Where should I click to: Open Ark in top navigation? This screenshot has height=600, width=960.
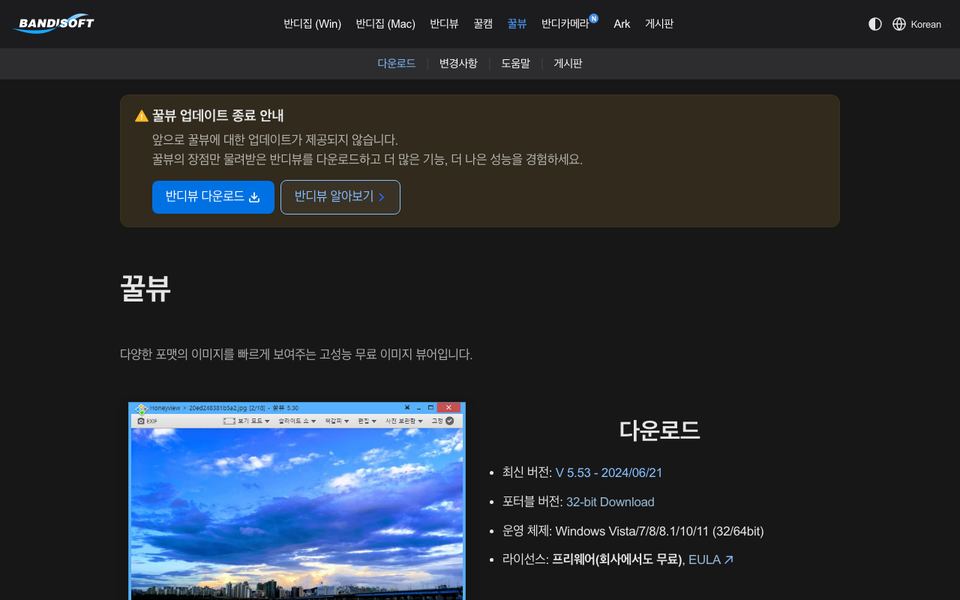click(621, 24)
